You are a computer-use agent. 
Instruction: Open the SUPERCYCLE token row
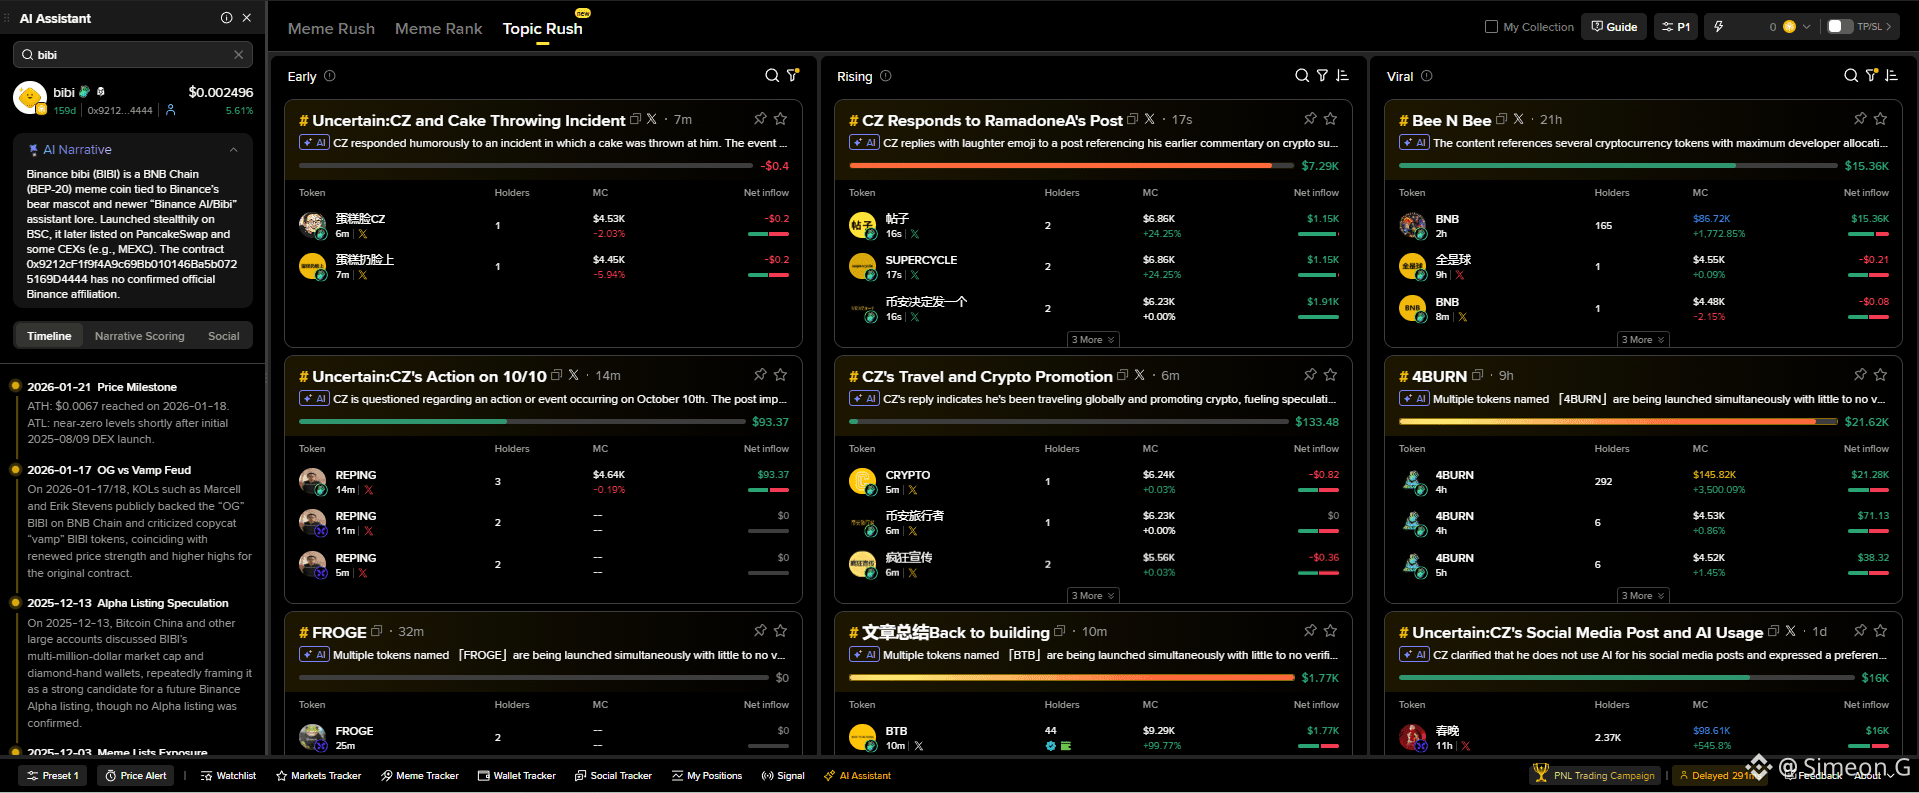tap(1093, 267)
